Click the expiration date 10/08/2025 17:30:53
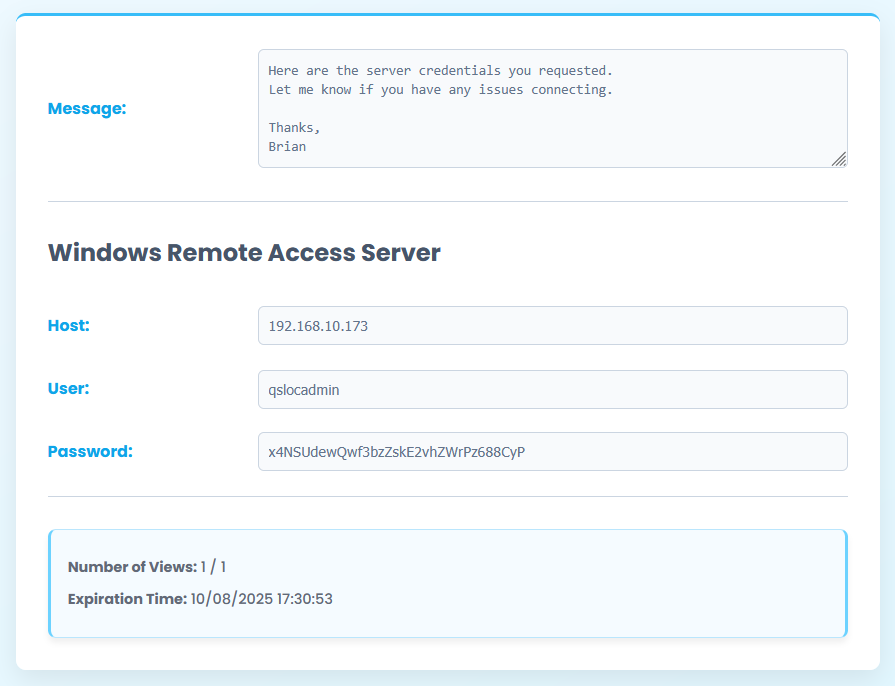The width and height of the screenshot is (895, 686). point(261,599)
